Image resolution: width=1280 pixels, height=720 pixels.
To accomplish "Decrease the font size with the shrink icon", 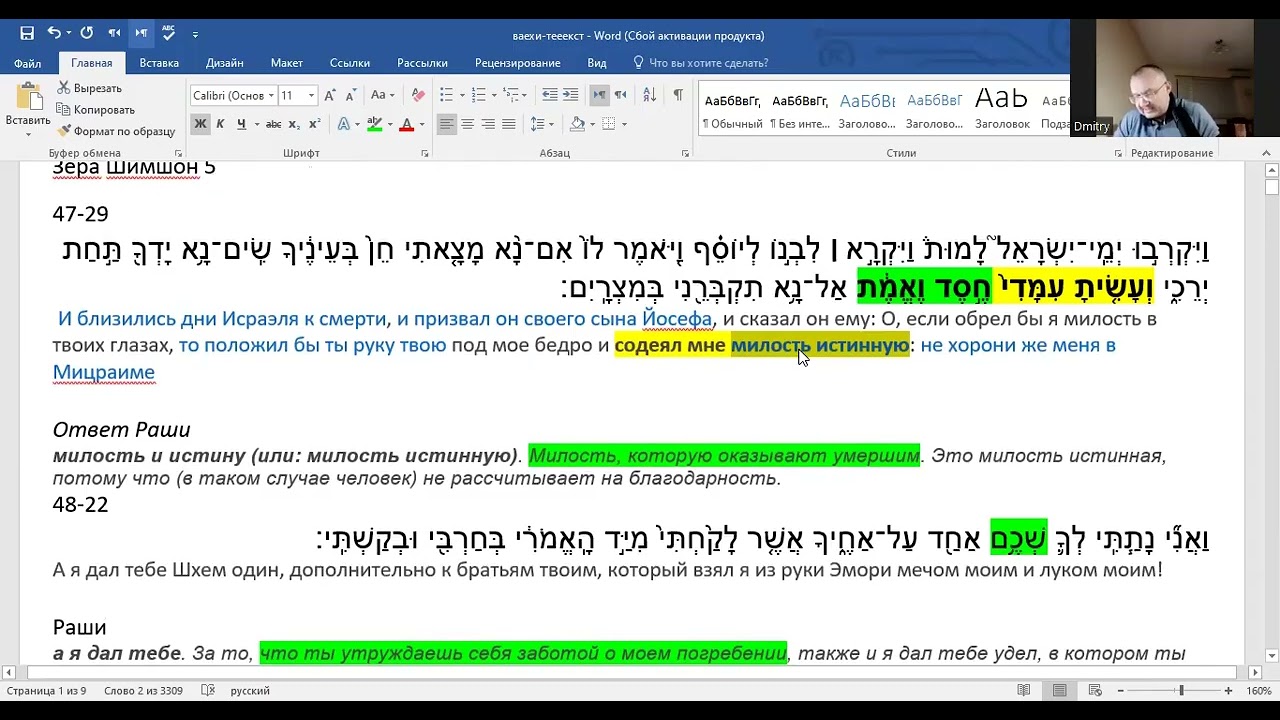I will (351, 95).
